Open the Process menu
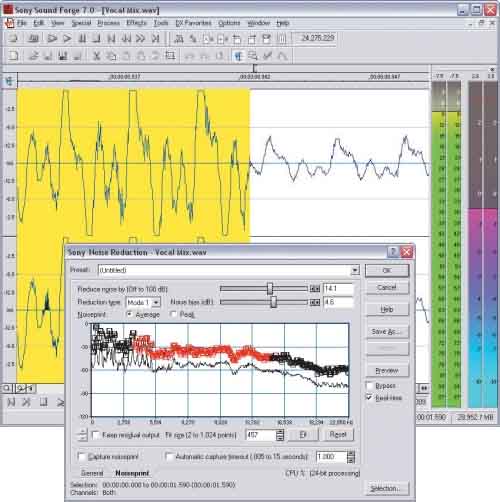 (x=108, y=23)
